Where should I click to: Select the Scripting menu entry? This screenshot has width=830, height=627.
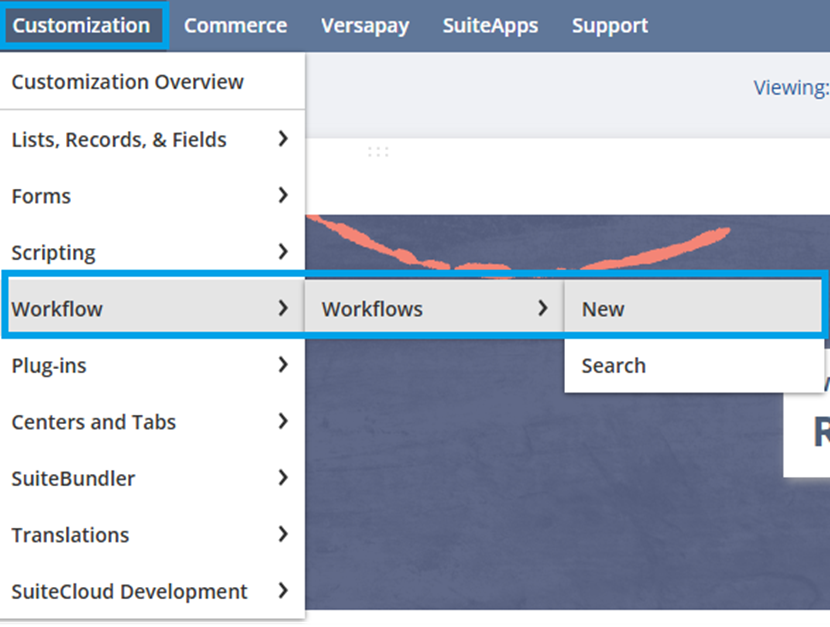[152, 252]
